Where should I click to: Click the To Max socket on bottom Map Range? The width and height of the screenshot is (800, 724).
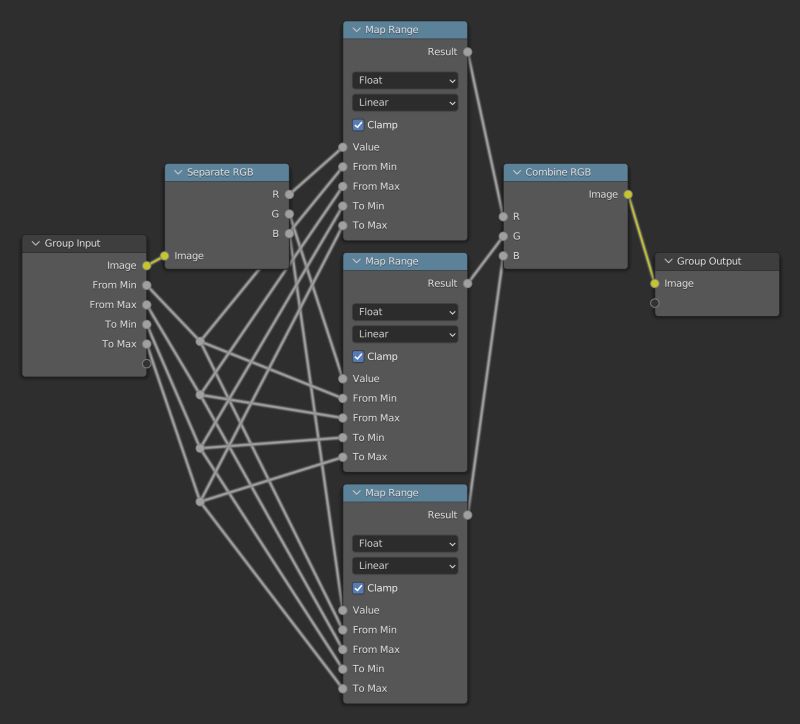[343, 688]
